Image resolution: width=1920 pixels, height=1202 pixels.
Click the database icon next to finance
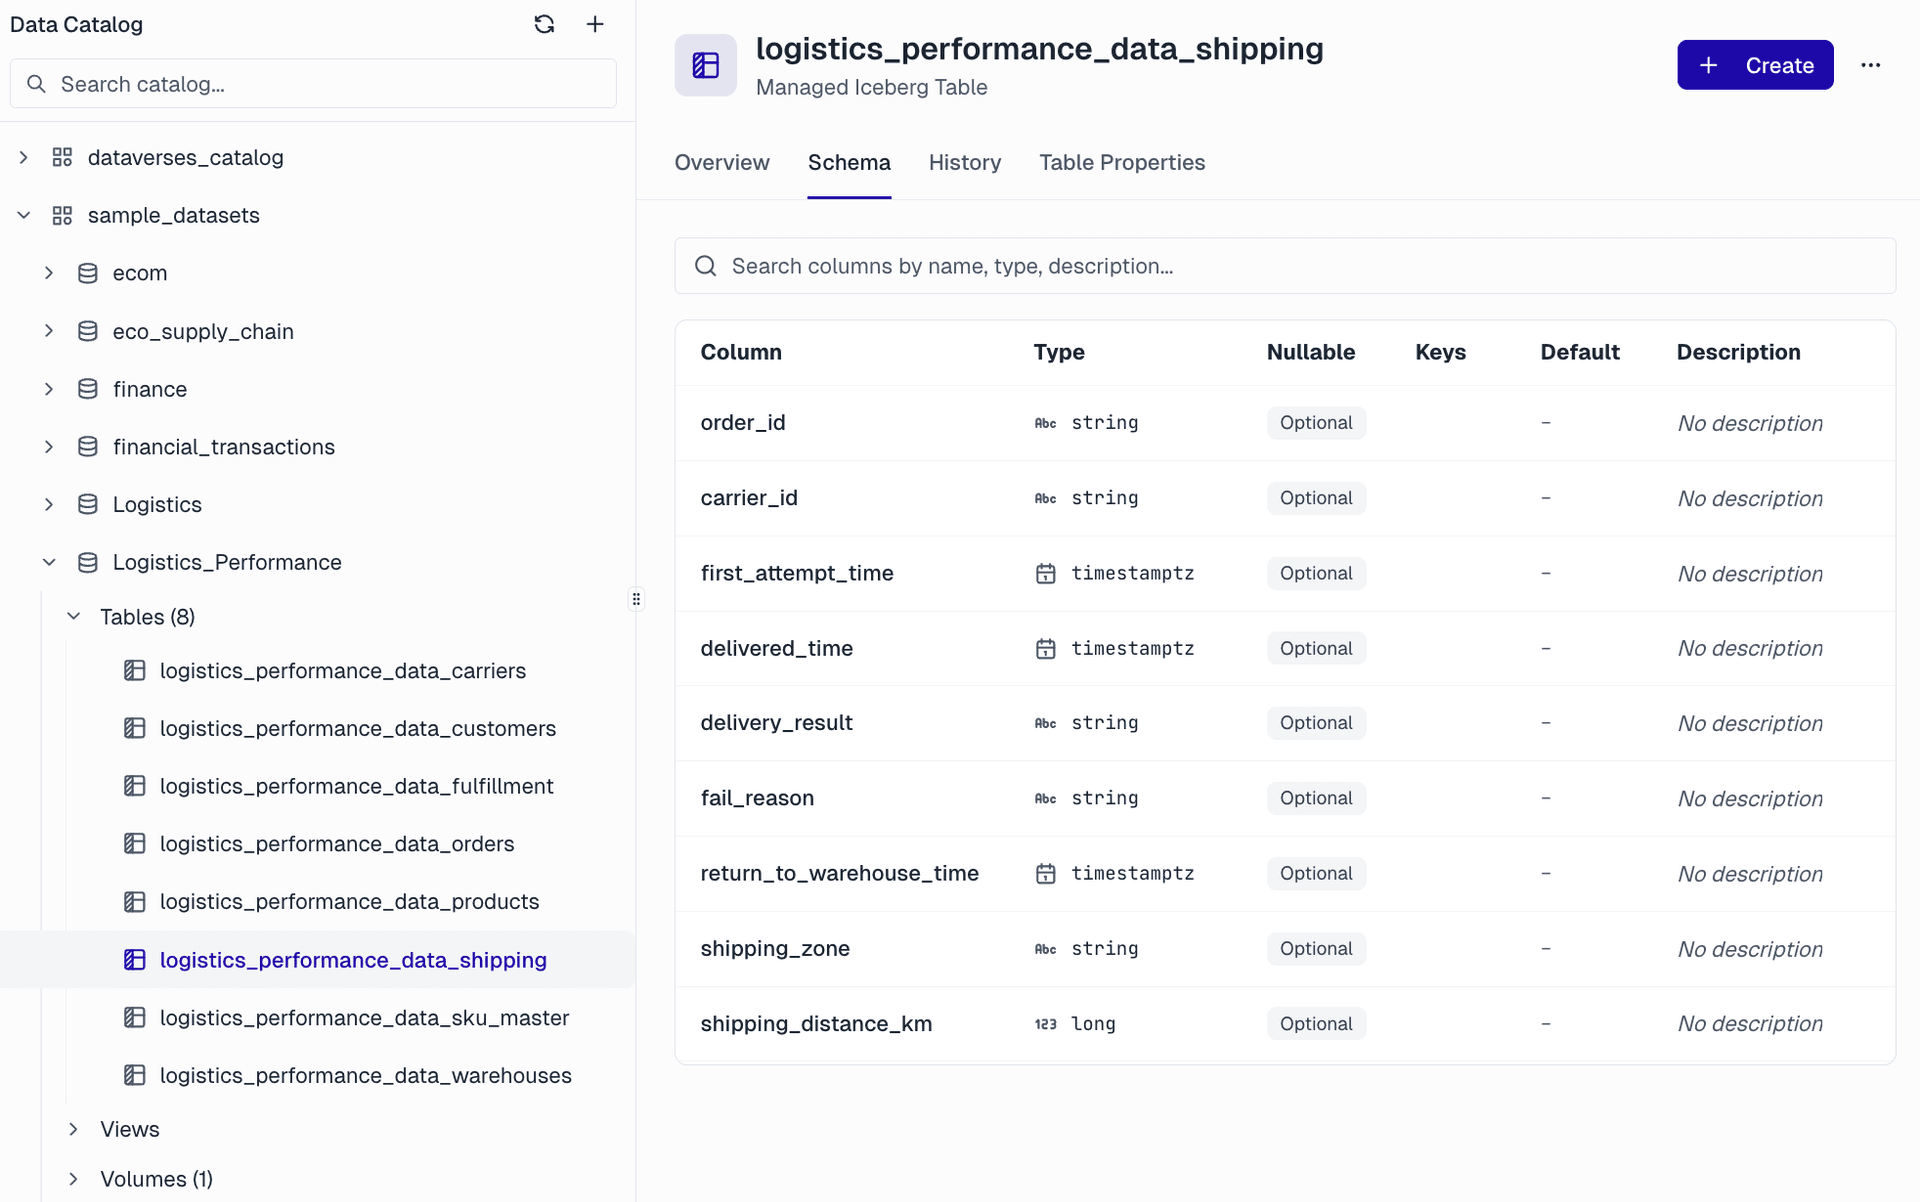click(x=88, y=389)
